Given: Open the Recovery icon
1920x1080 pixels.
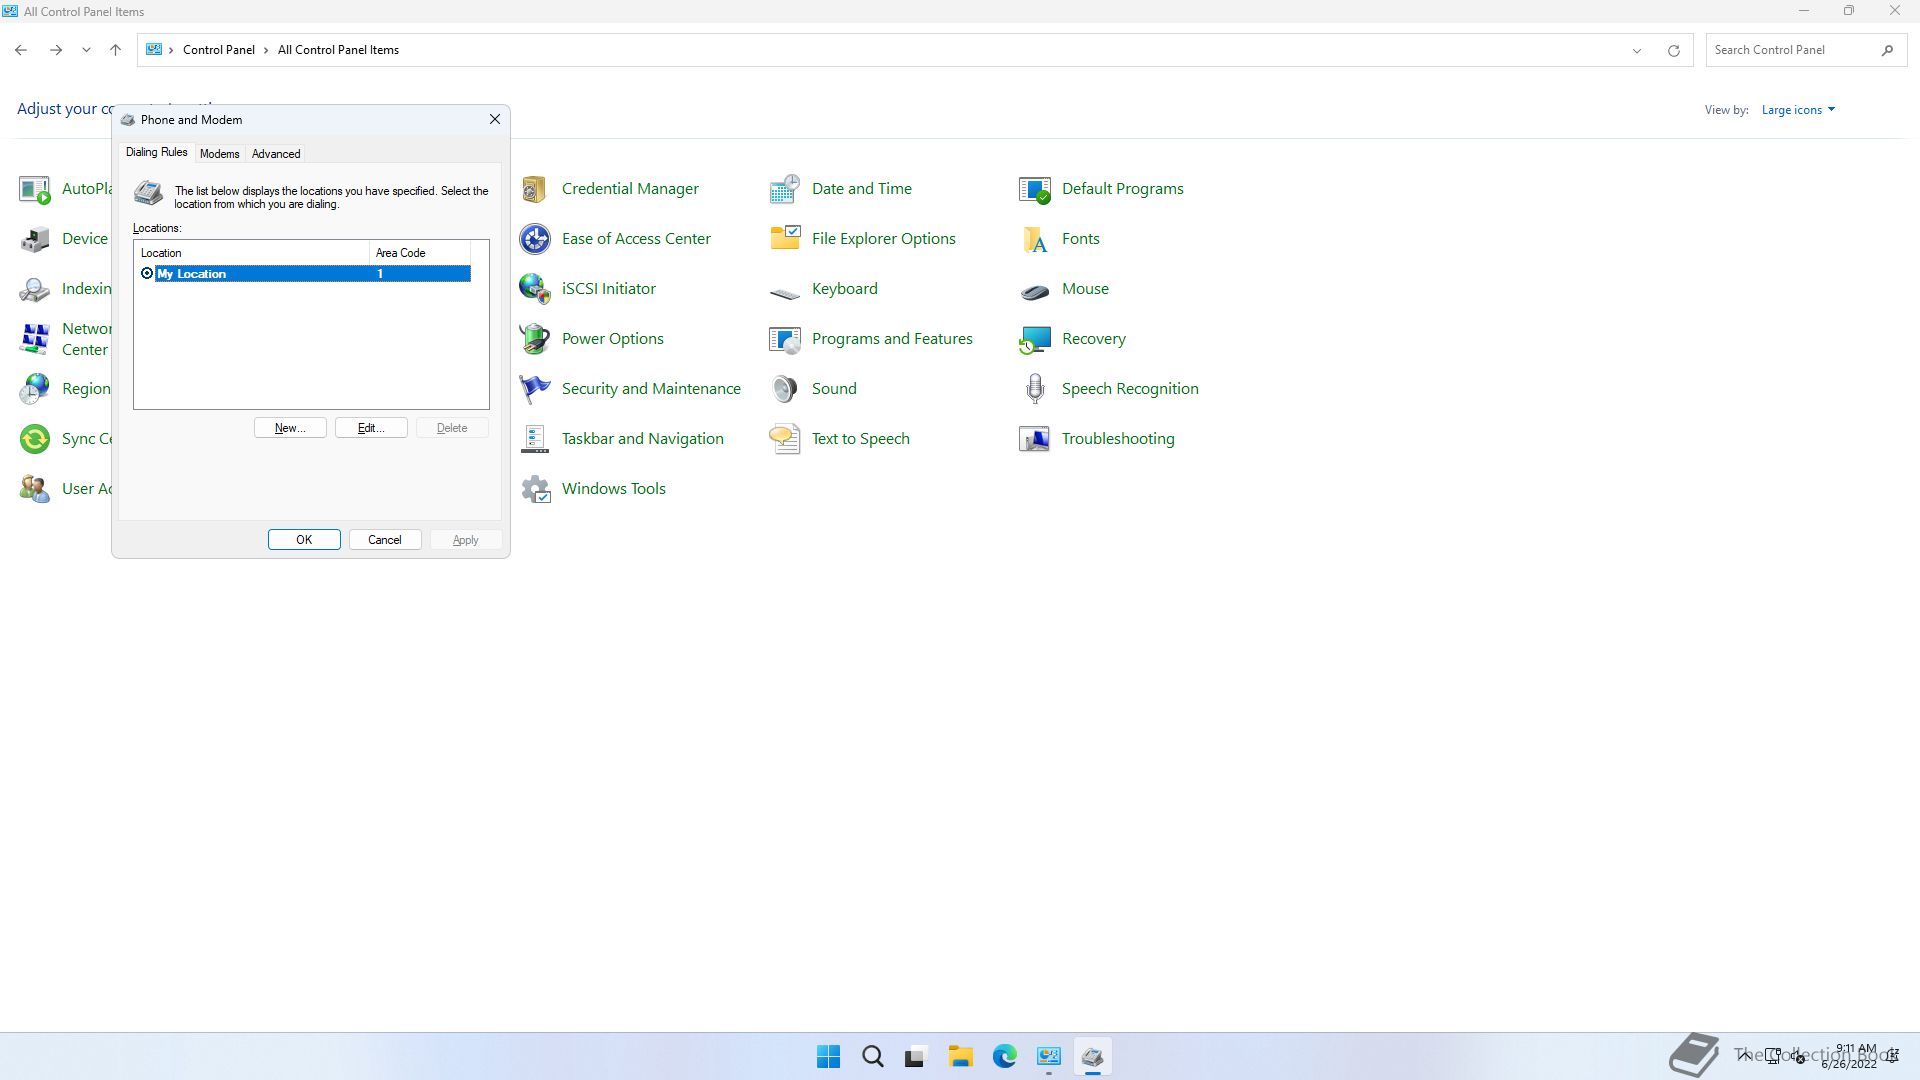Looking at the screenshot, I should pyautogui.click(x=1035, y=339).
